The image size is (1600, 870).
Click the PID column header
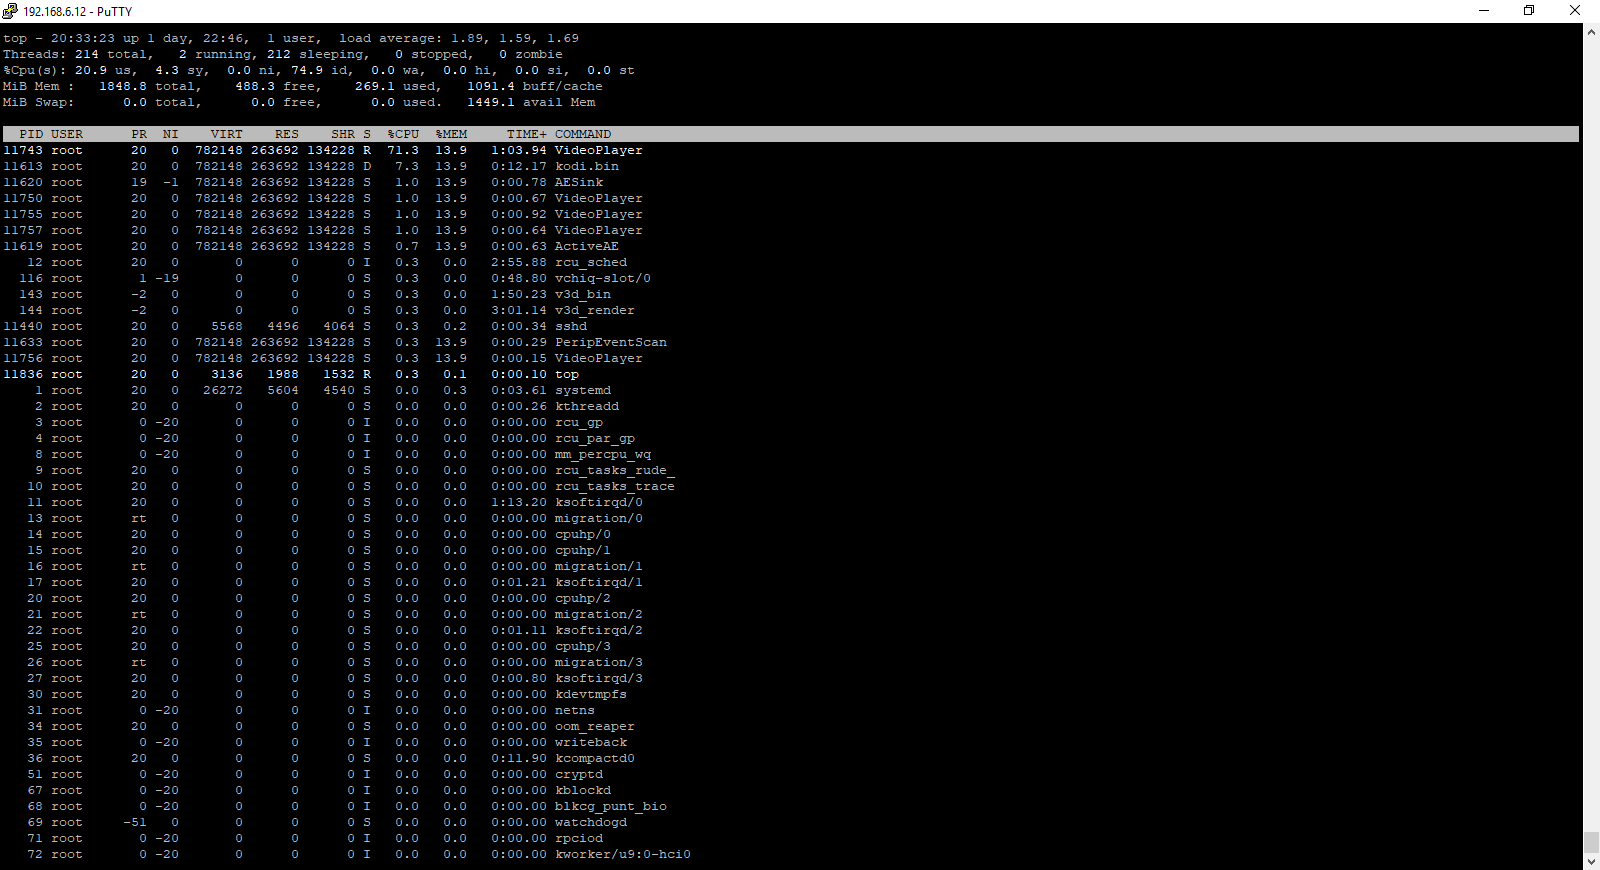coord(31,134)
